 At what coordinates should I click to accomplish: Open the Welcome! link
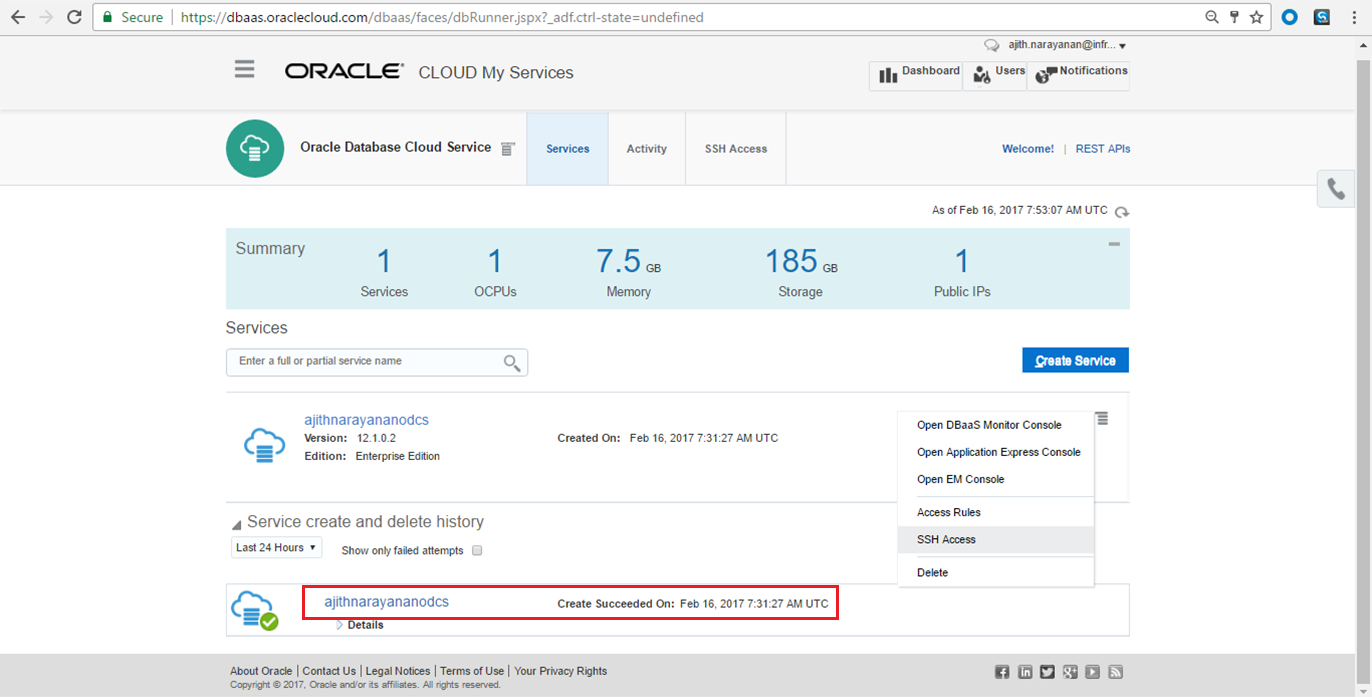1028,149
